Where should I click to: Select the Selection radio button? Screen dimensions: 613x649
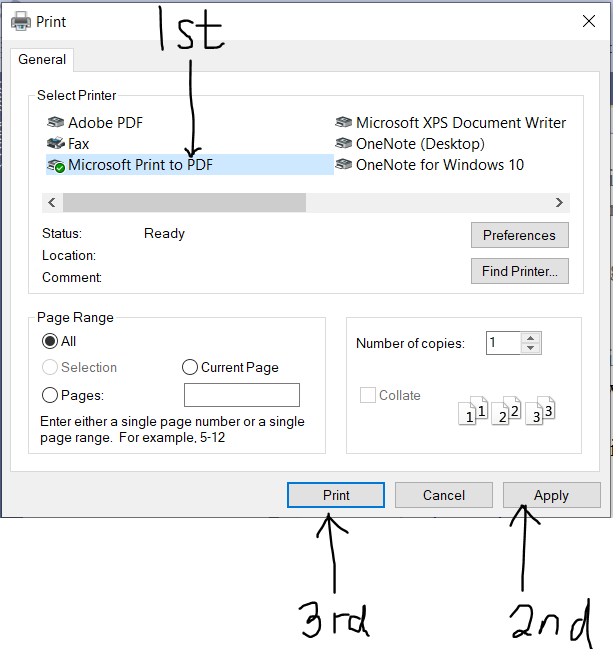(50, 367)
